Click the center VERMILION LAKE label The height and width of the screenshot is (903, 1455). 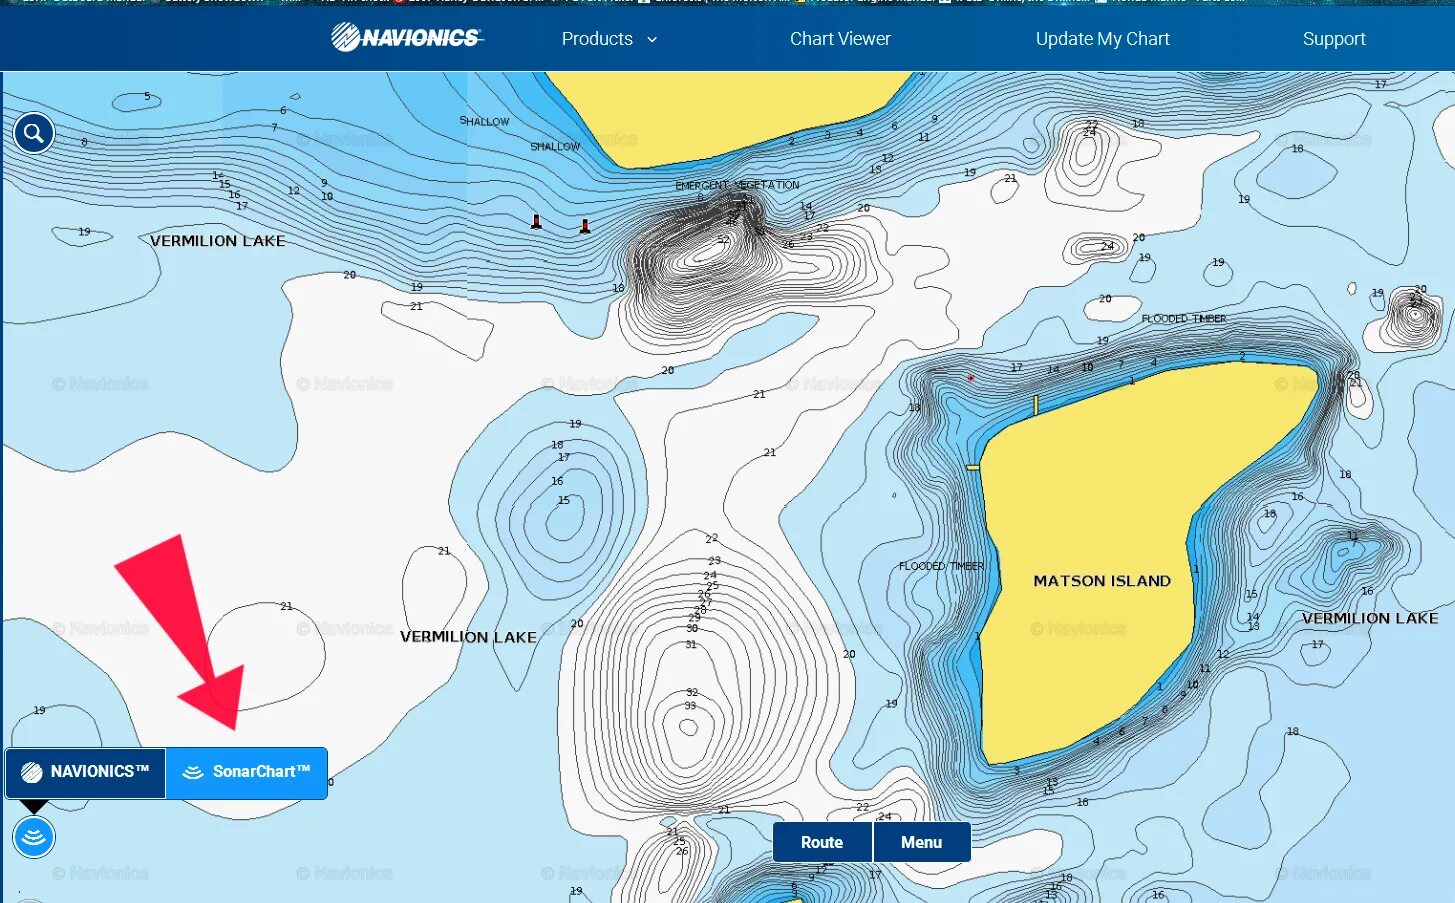(x=468, y=637)
